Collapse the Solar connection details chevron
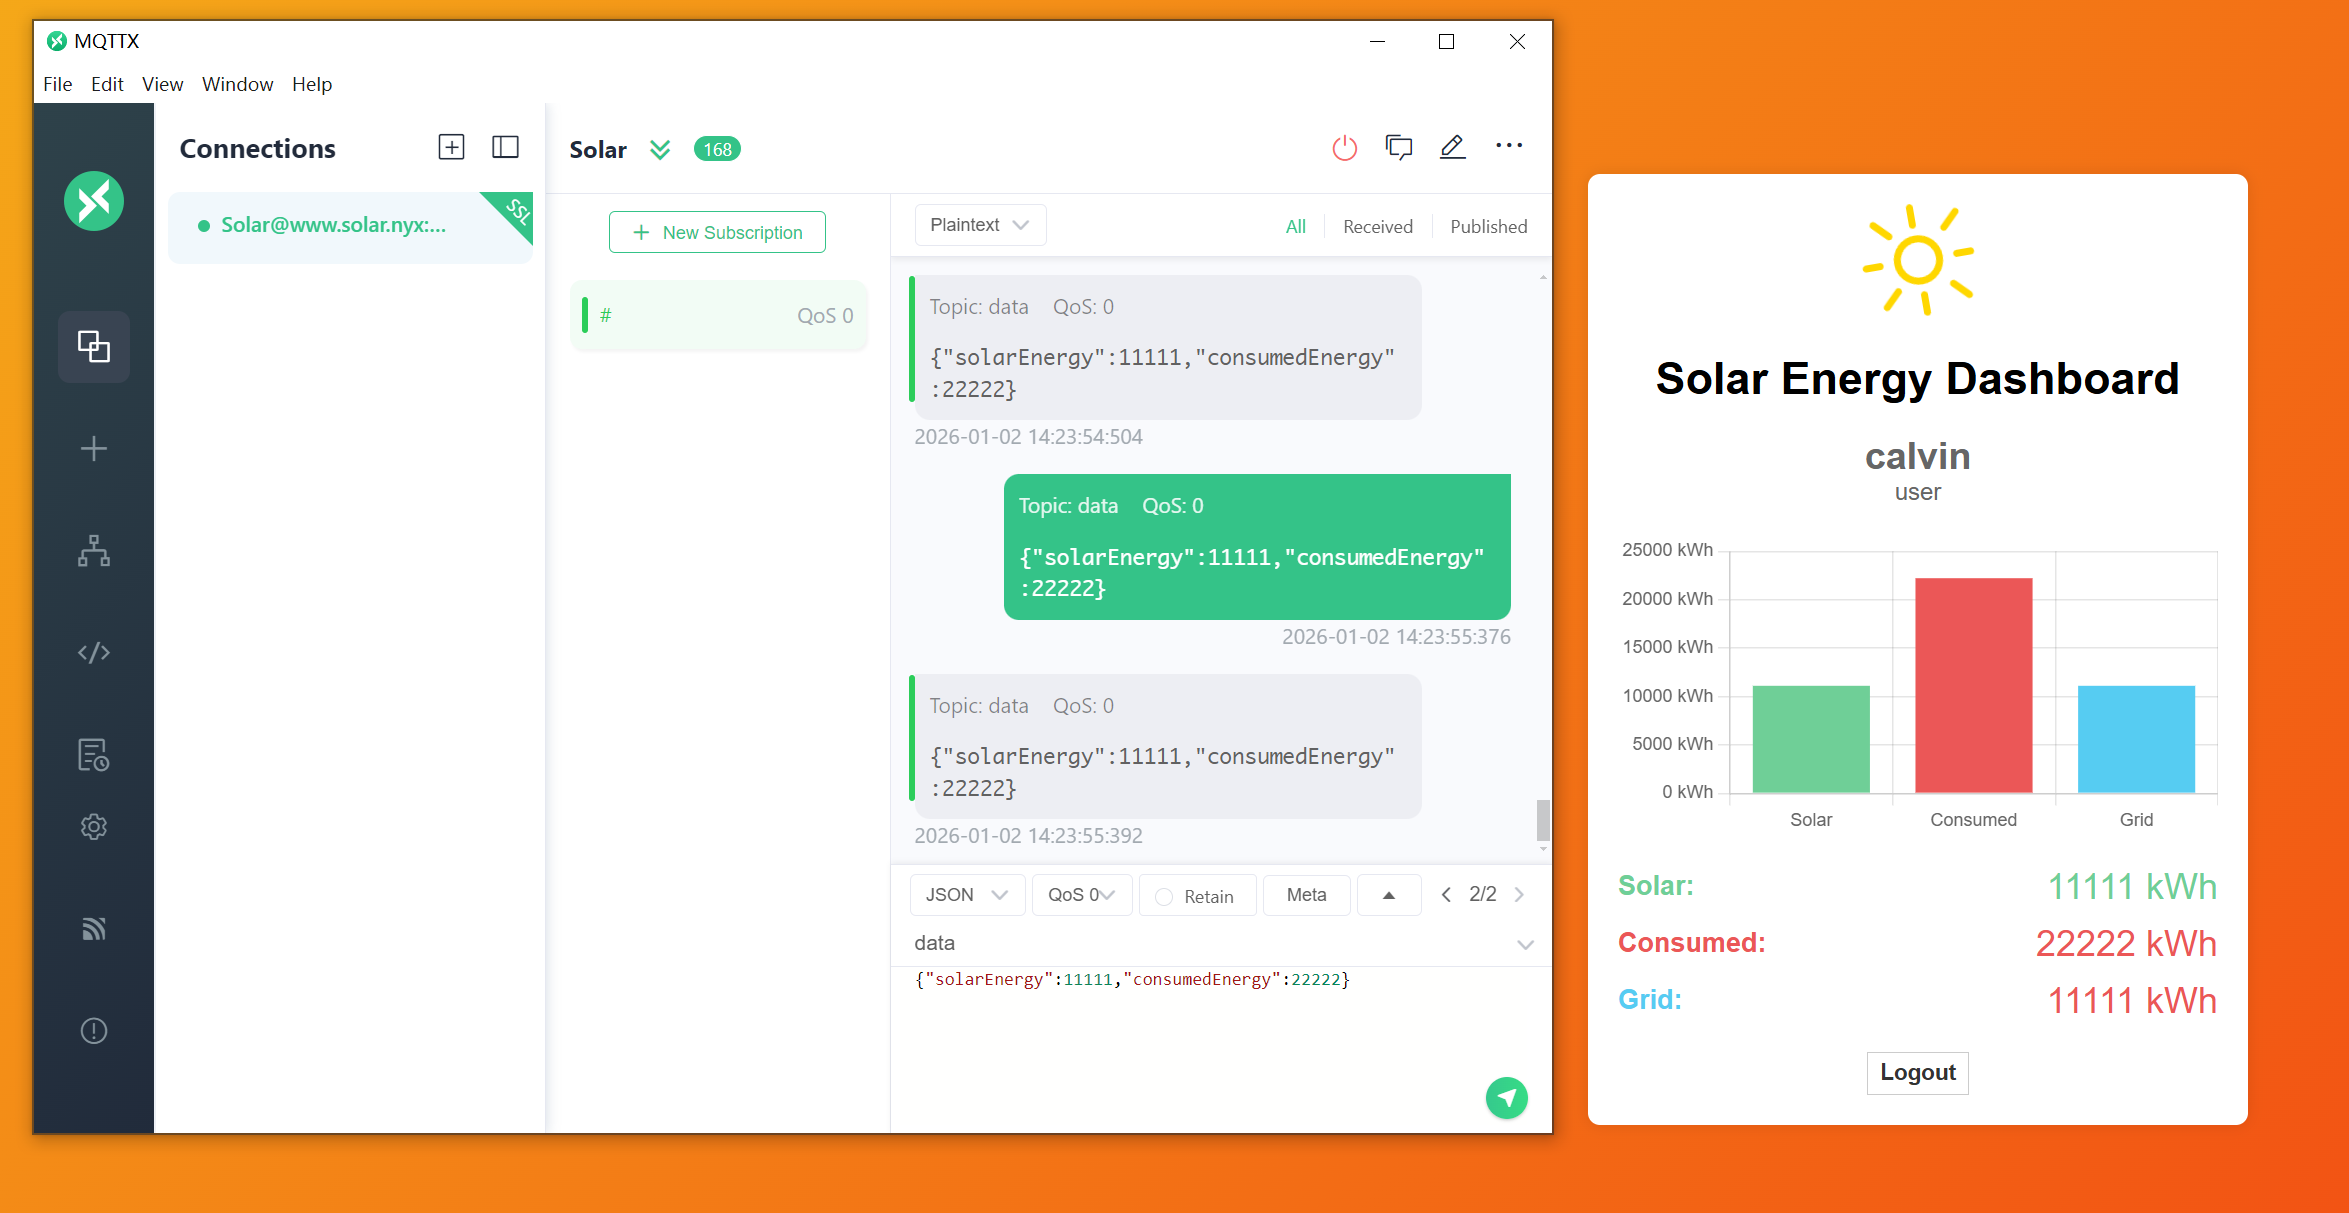This screenshot has height=1213, width=2349. [x=660, y=150]
